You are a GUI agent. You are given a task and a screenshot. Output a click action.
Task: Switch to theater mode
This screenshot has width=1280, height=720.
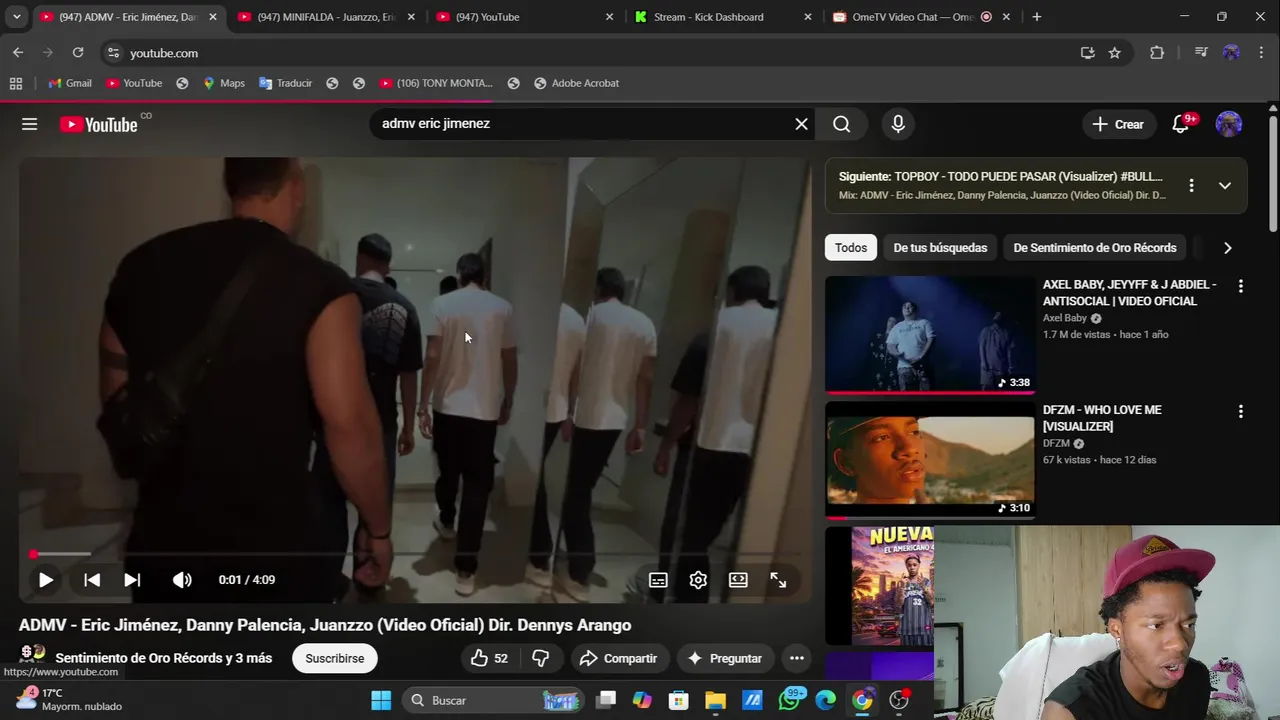738,580
